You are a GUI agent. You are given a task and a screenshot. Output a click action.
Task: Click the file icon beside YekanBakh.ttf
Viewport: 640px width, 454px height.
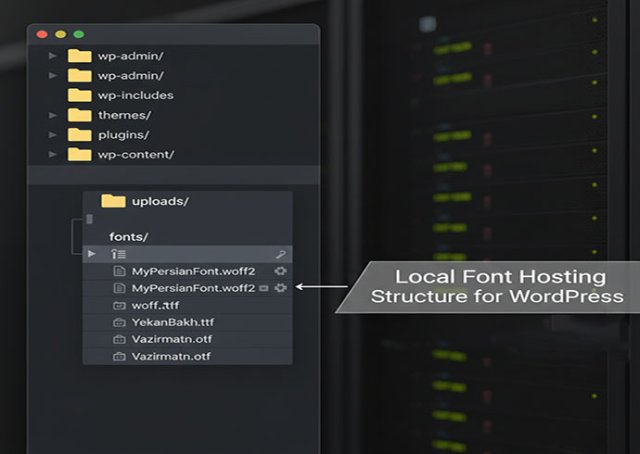tap(119, 322)
